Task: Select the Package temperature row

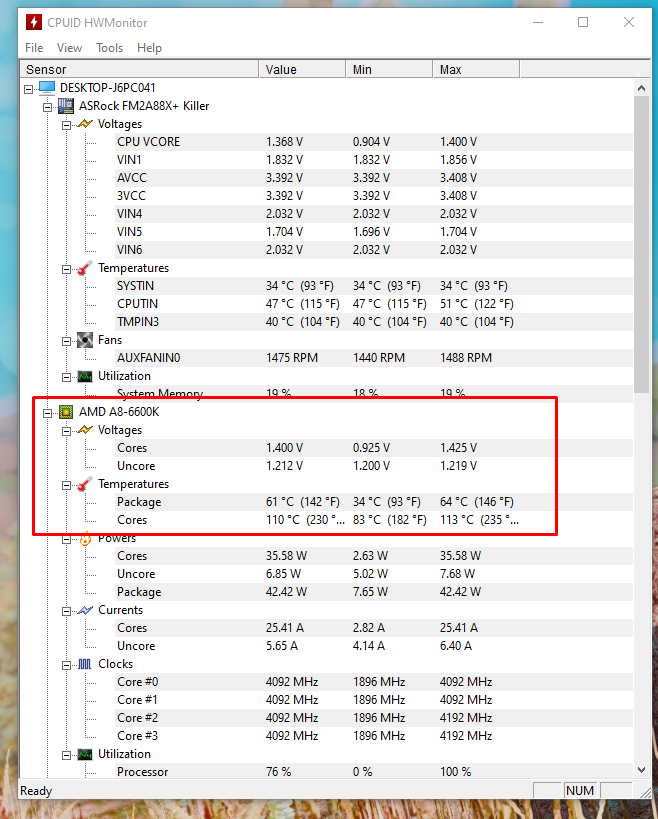Action: tap(374, 502)
